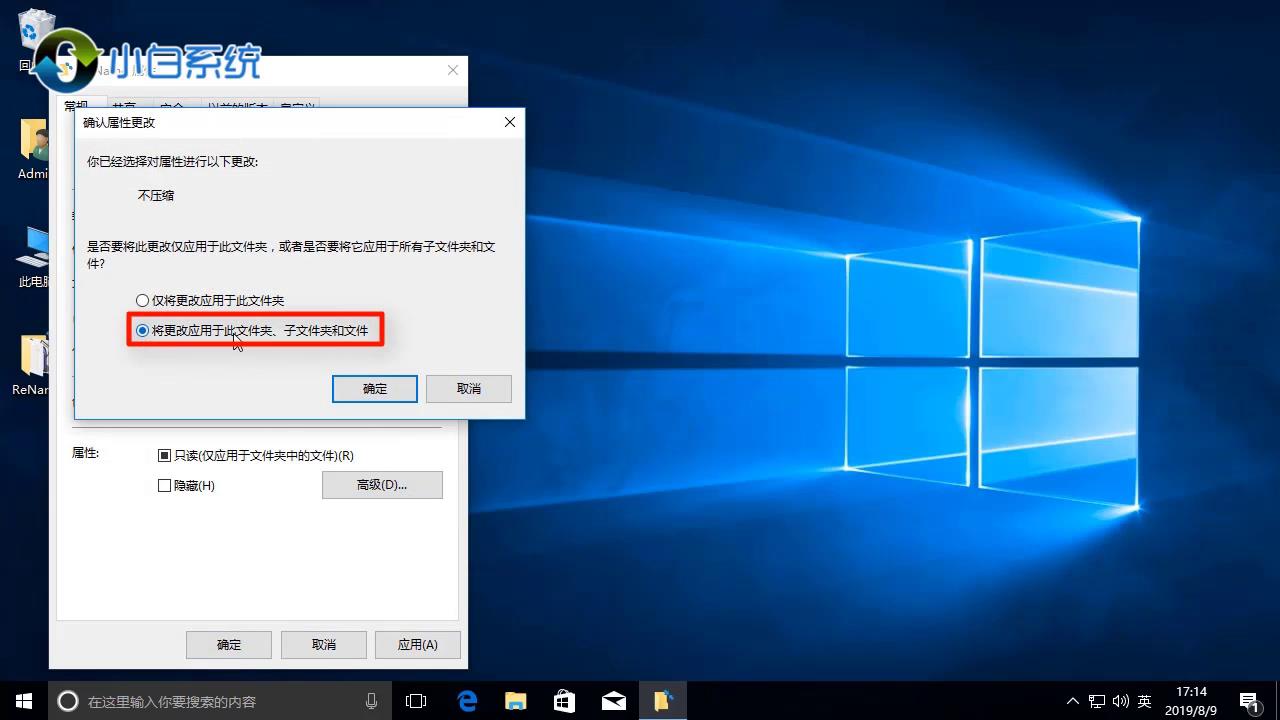The height and width of the screenshot is (720, 1280).
Task: Open the Recycle Bin on desktop
Action: (x=35, y=30)
